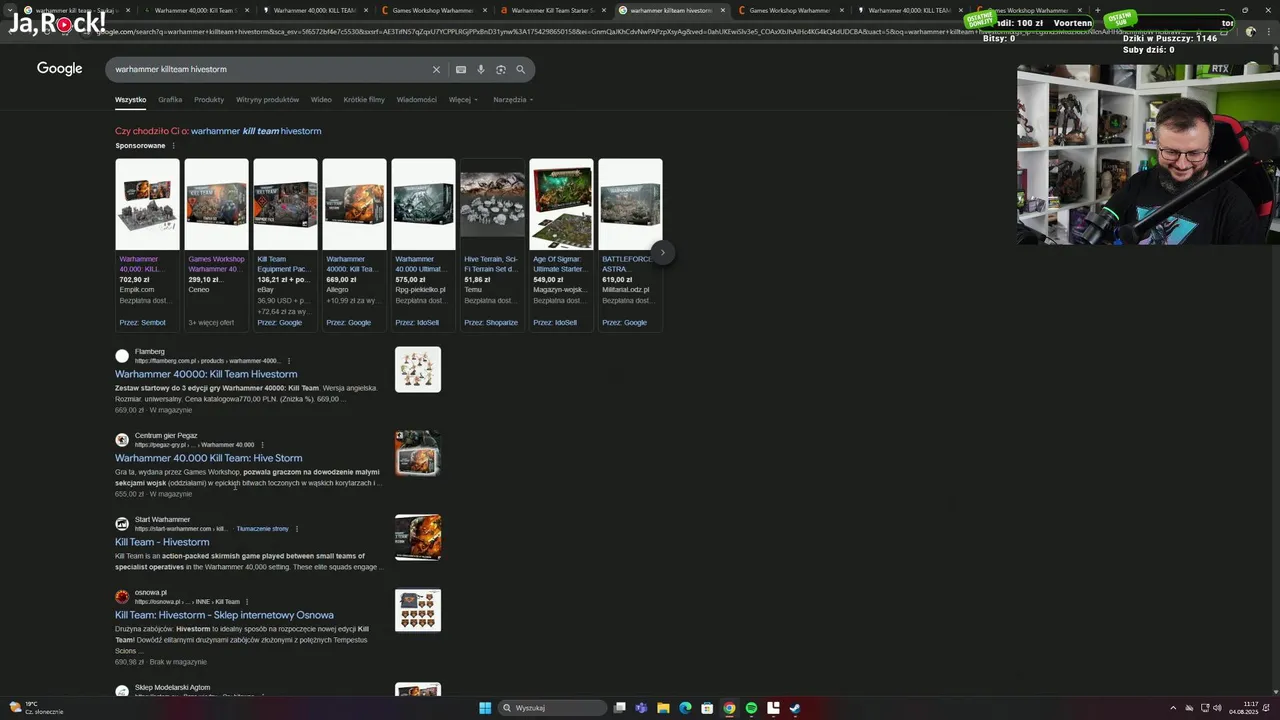The width and height of the screenshot is (1280, 720).
Task: Expand the Więcej dropdown
Action: 463,100
